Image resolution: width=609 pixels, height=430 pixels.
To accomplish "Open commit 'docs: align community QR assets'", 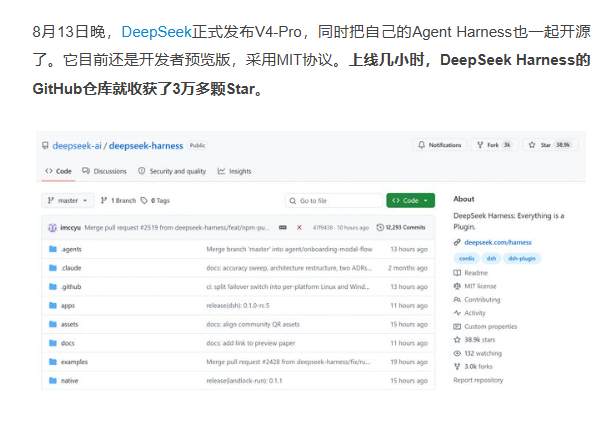I will tap(253, 324).
